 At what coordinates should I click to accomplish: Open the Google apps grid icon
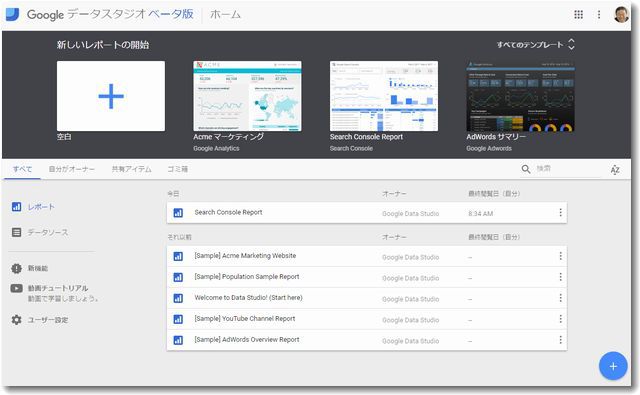[578, 15]
